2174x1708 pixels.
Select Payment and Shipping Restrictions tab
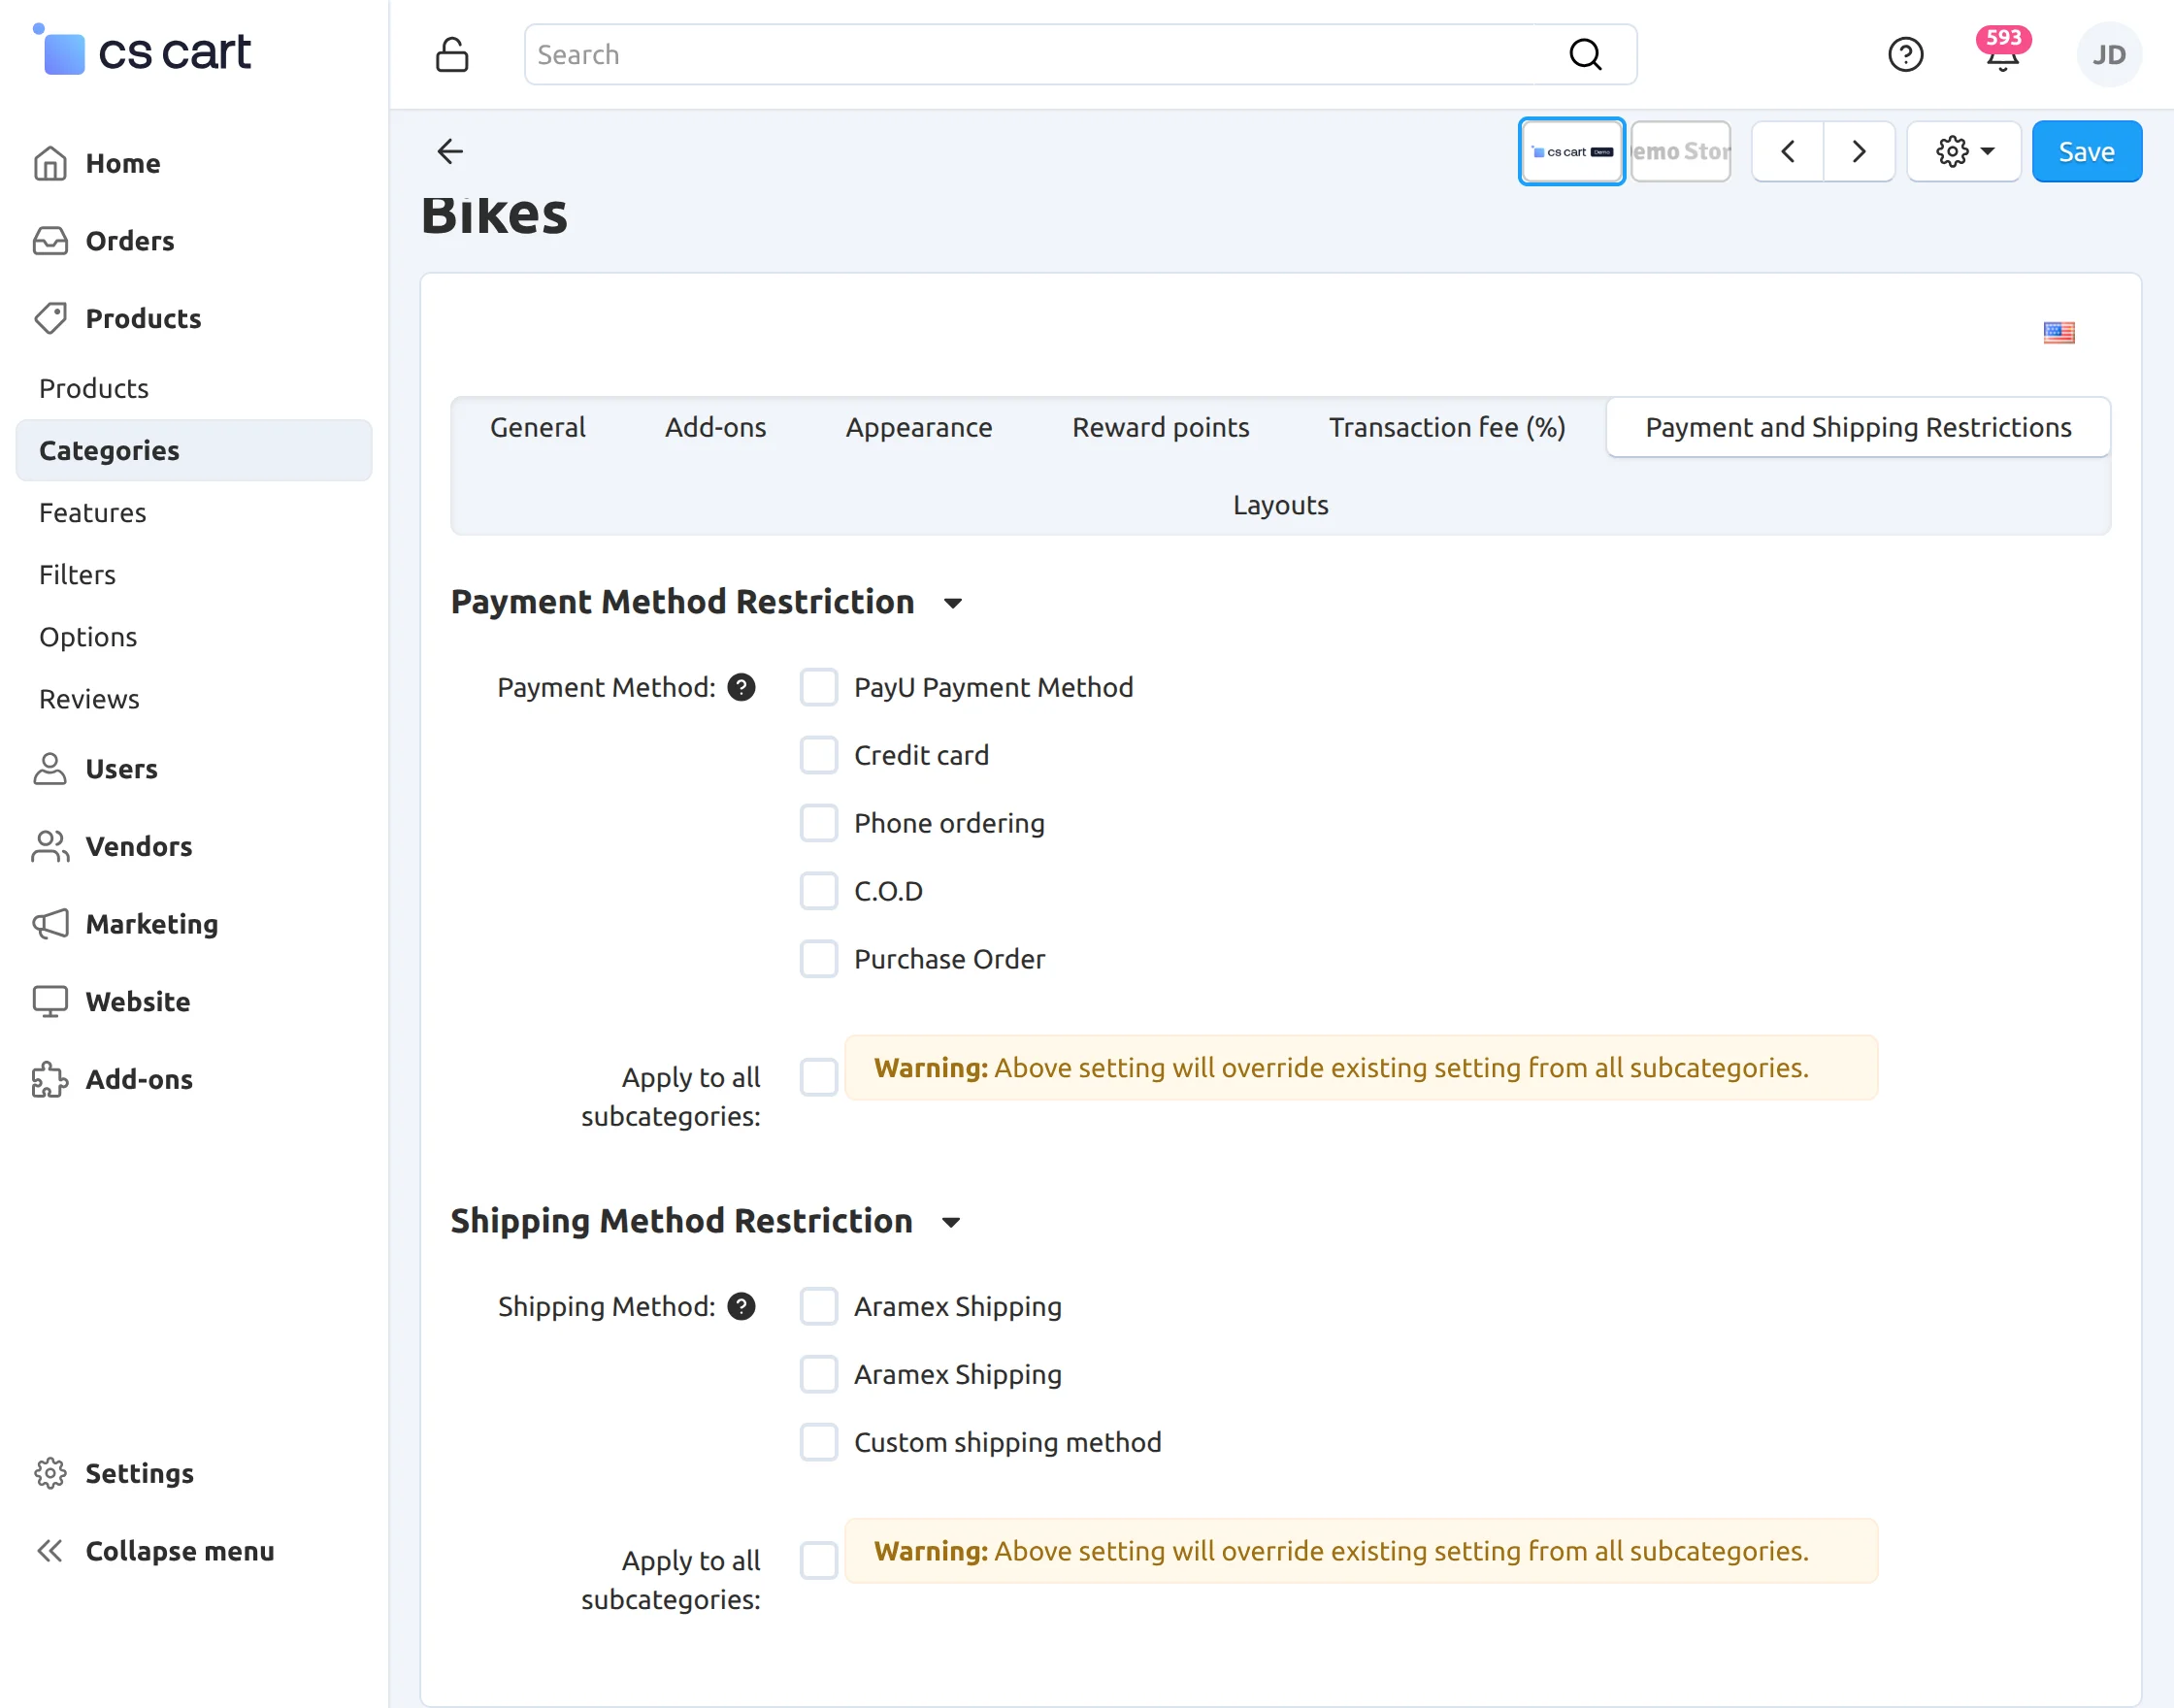point(1858,427)
